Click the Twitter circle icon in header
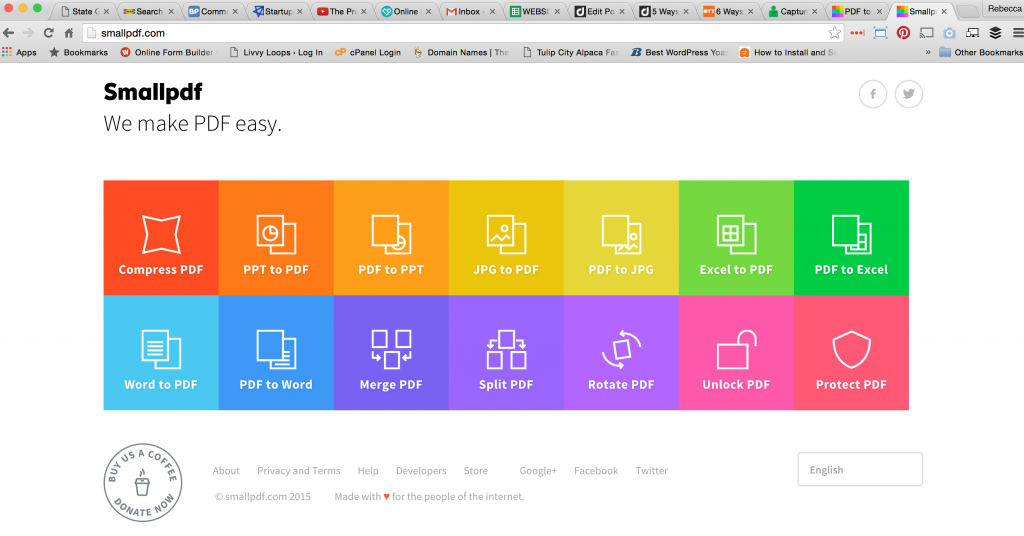This screenshot has width=1024, height=536. [x=908, y=94]
